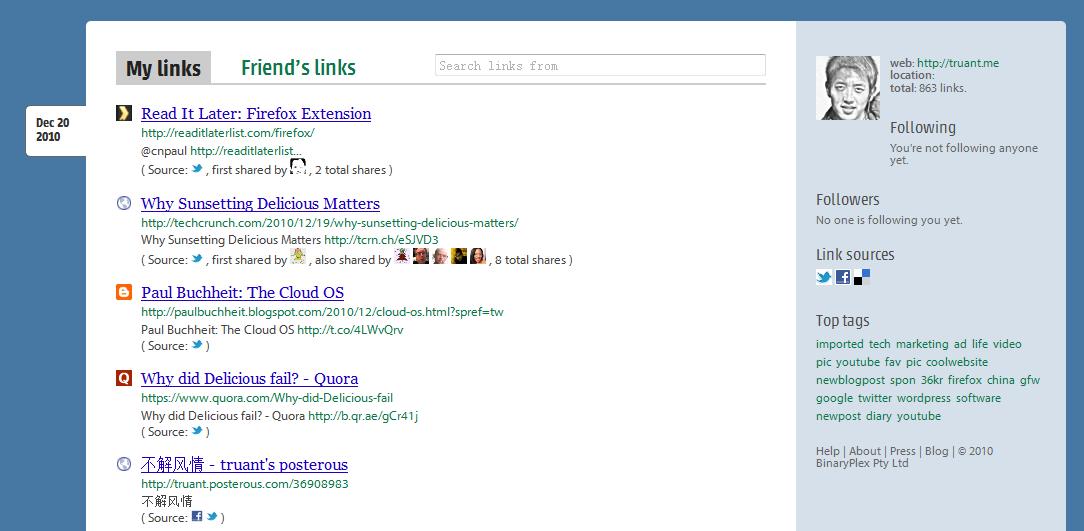
Task: Click third 'also shared by' avatar in Sunsetting entry
Action: (x=440, y=256)
